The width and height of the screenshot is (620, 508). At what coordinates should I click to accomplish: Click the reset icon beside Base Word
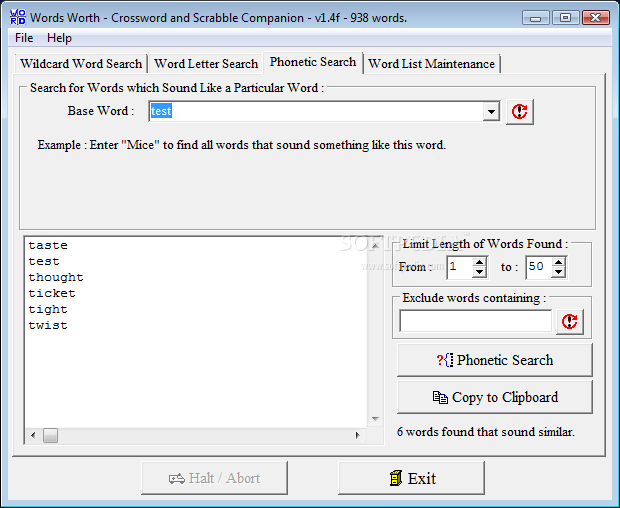[520, 111]
